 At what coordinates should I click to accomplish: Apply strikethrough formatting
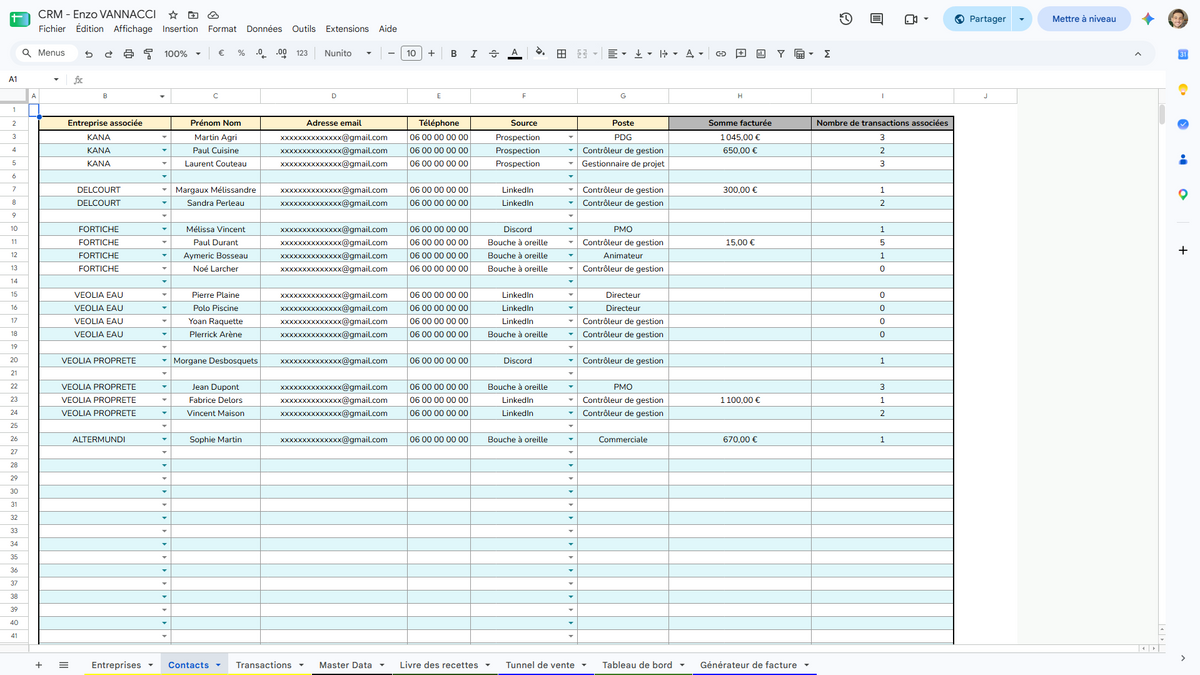494,54
